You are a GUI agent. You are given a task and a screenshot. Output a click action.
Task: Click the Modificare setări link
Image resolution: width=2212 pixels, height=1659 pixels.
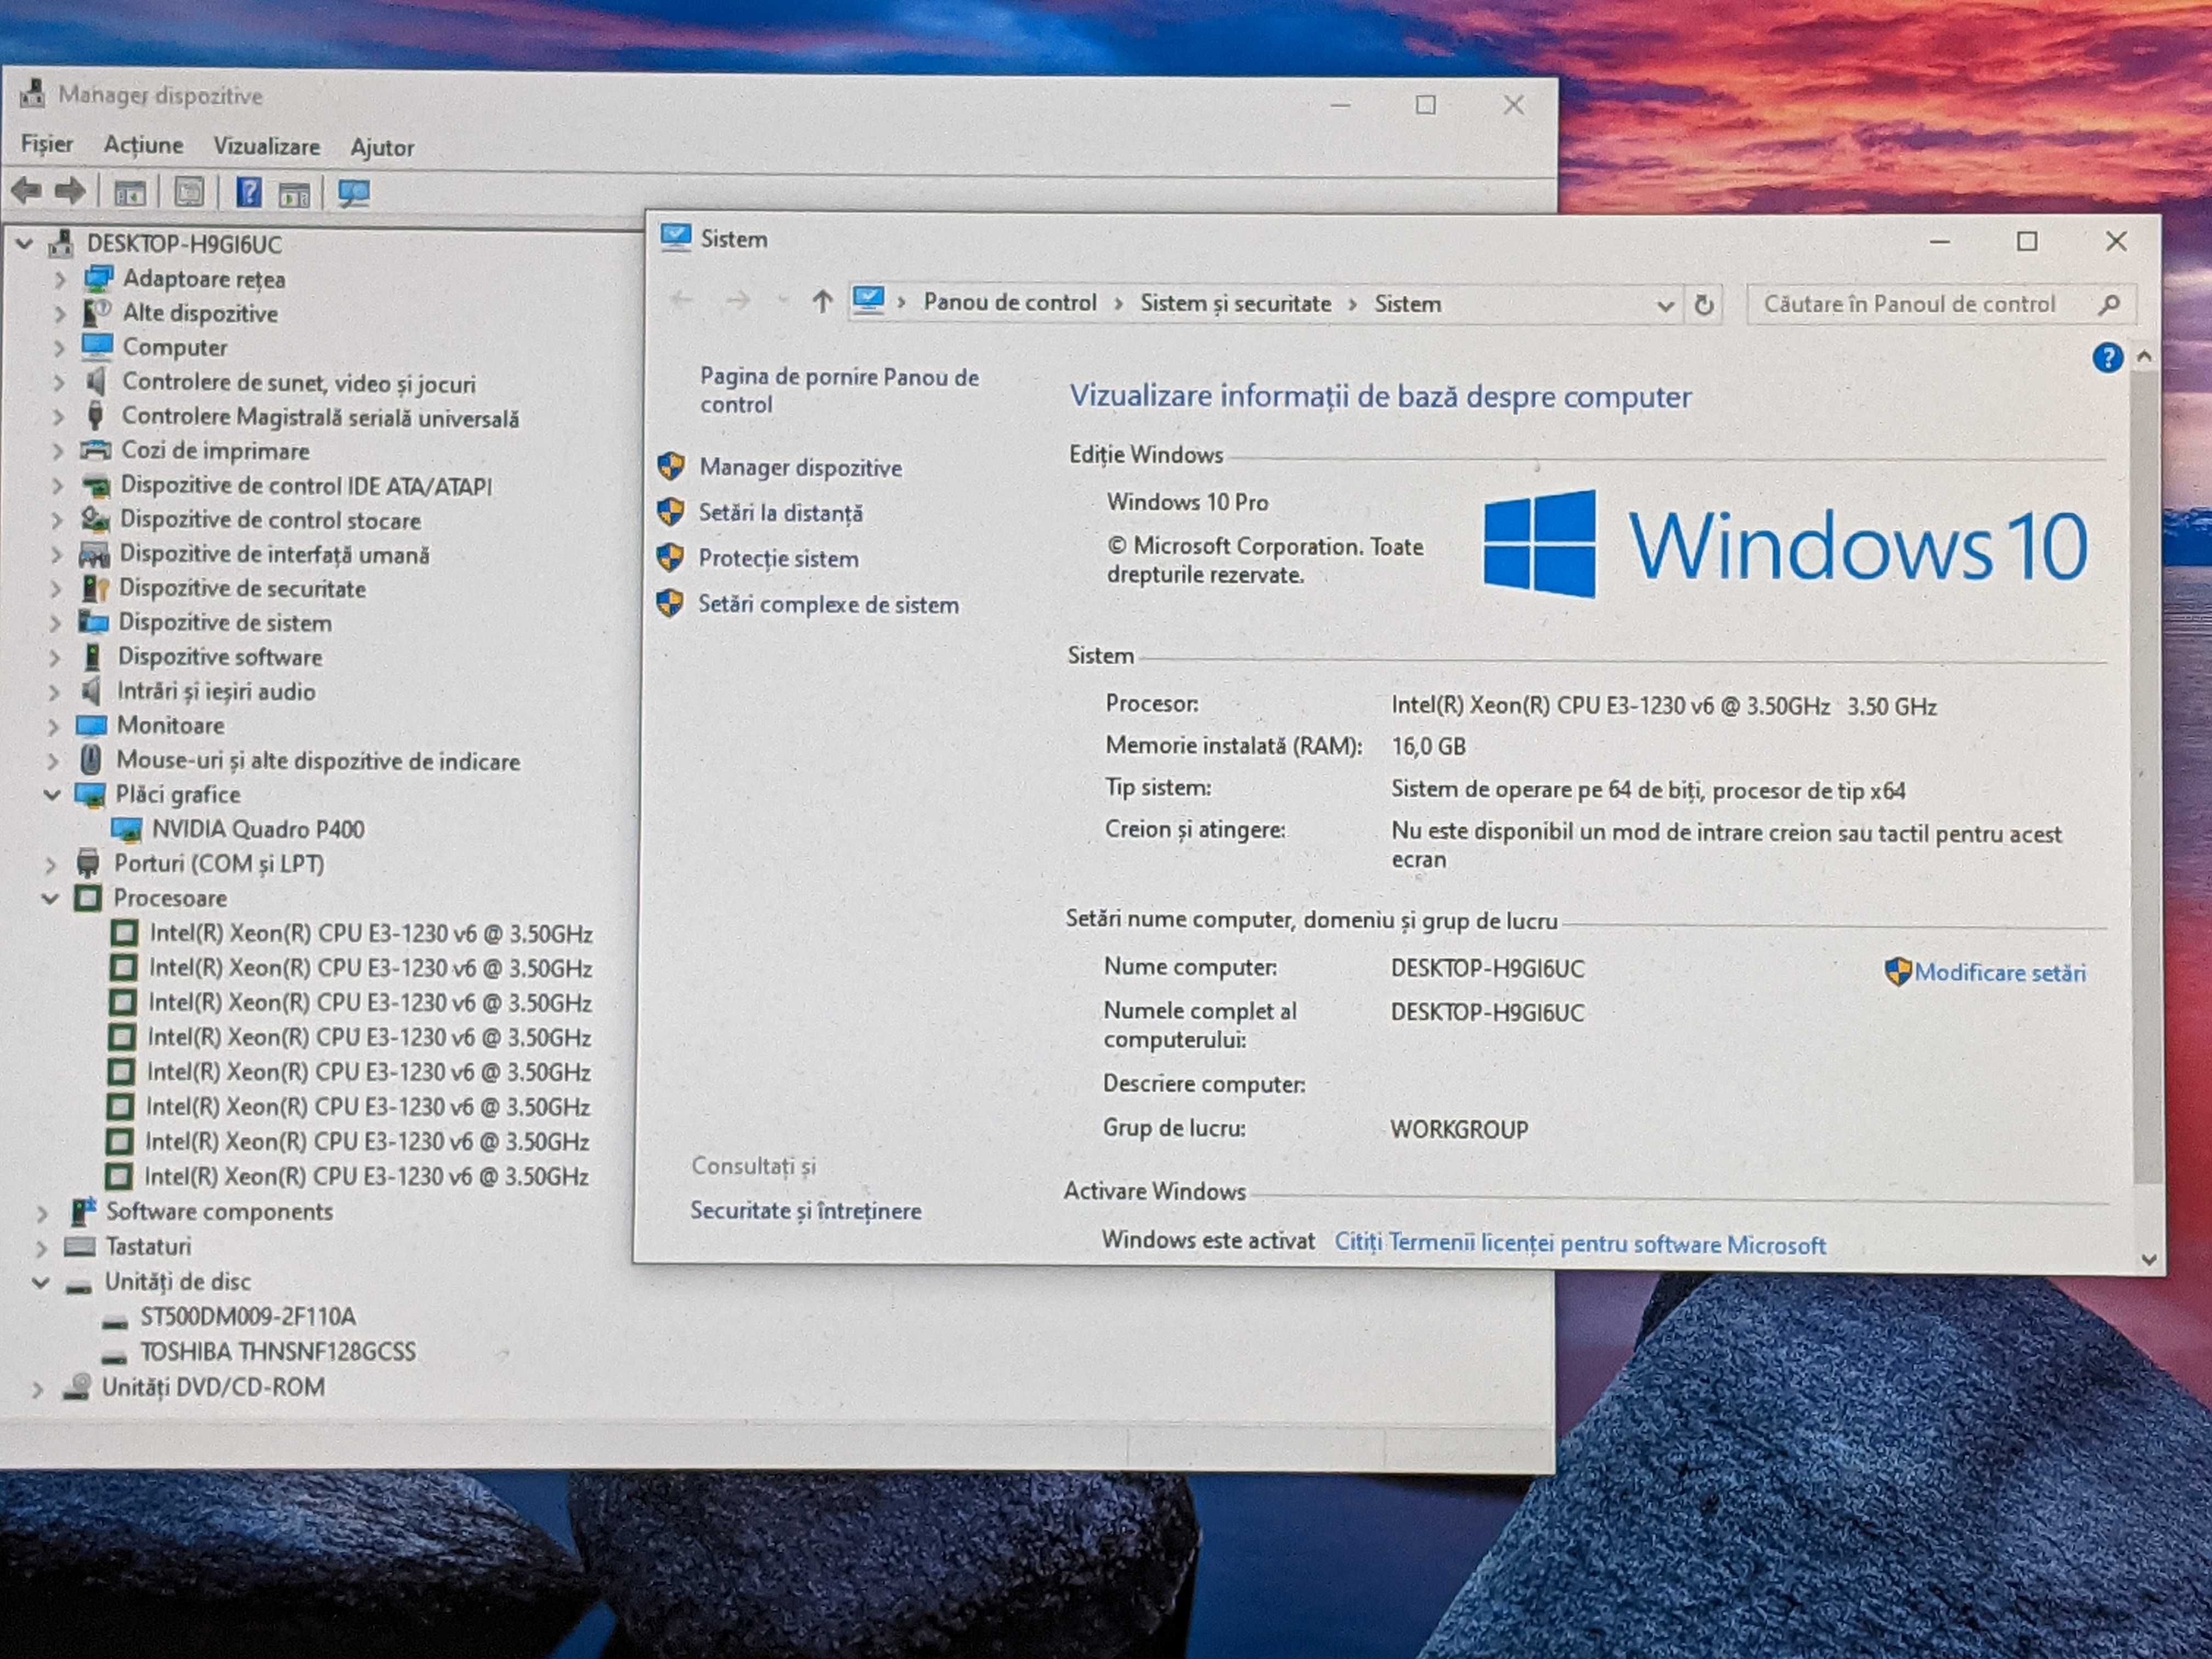point(2000,972)
